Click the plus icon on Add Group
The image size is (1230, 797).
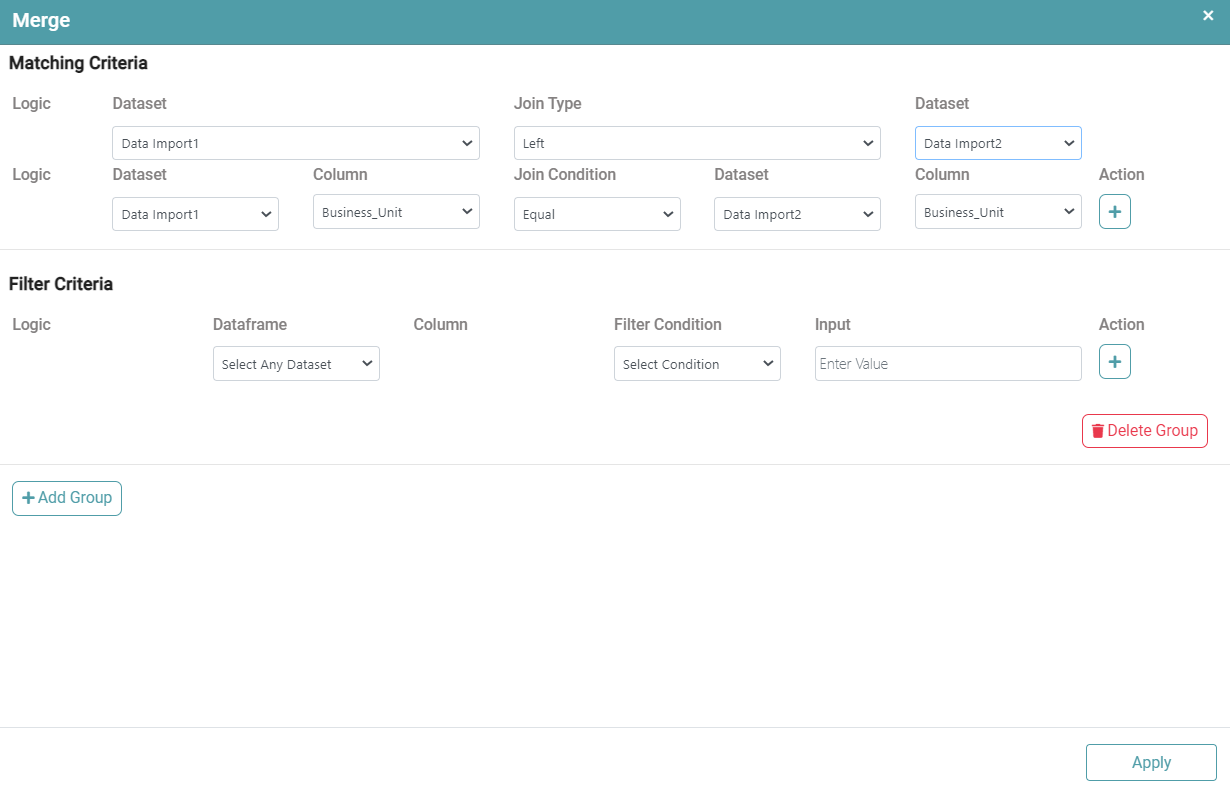coord(28,498)
